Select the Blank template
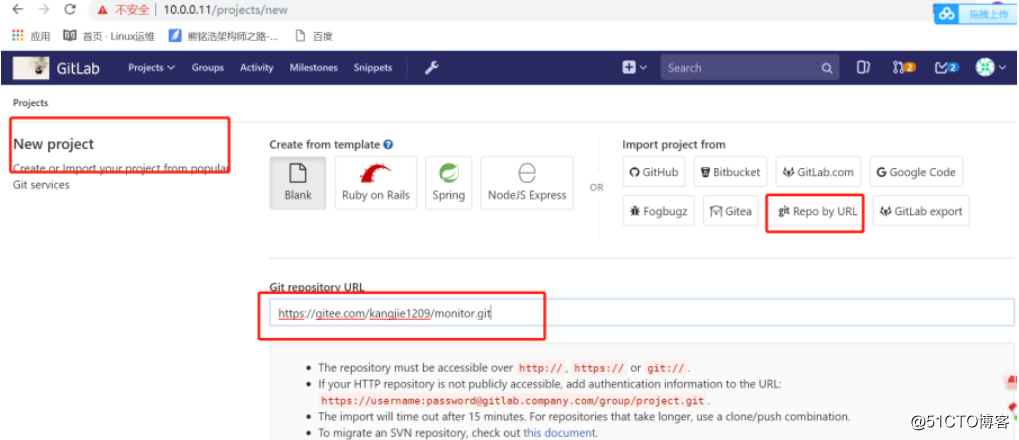Image resolution: width=1019 pixels, height=440 pixels. 298,183
